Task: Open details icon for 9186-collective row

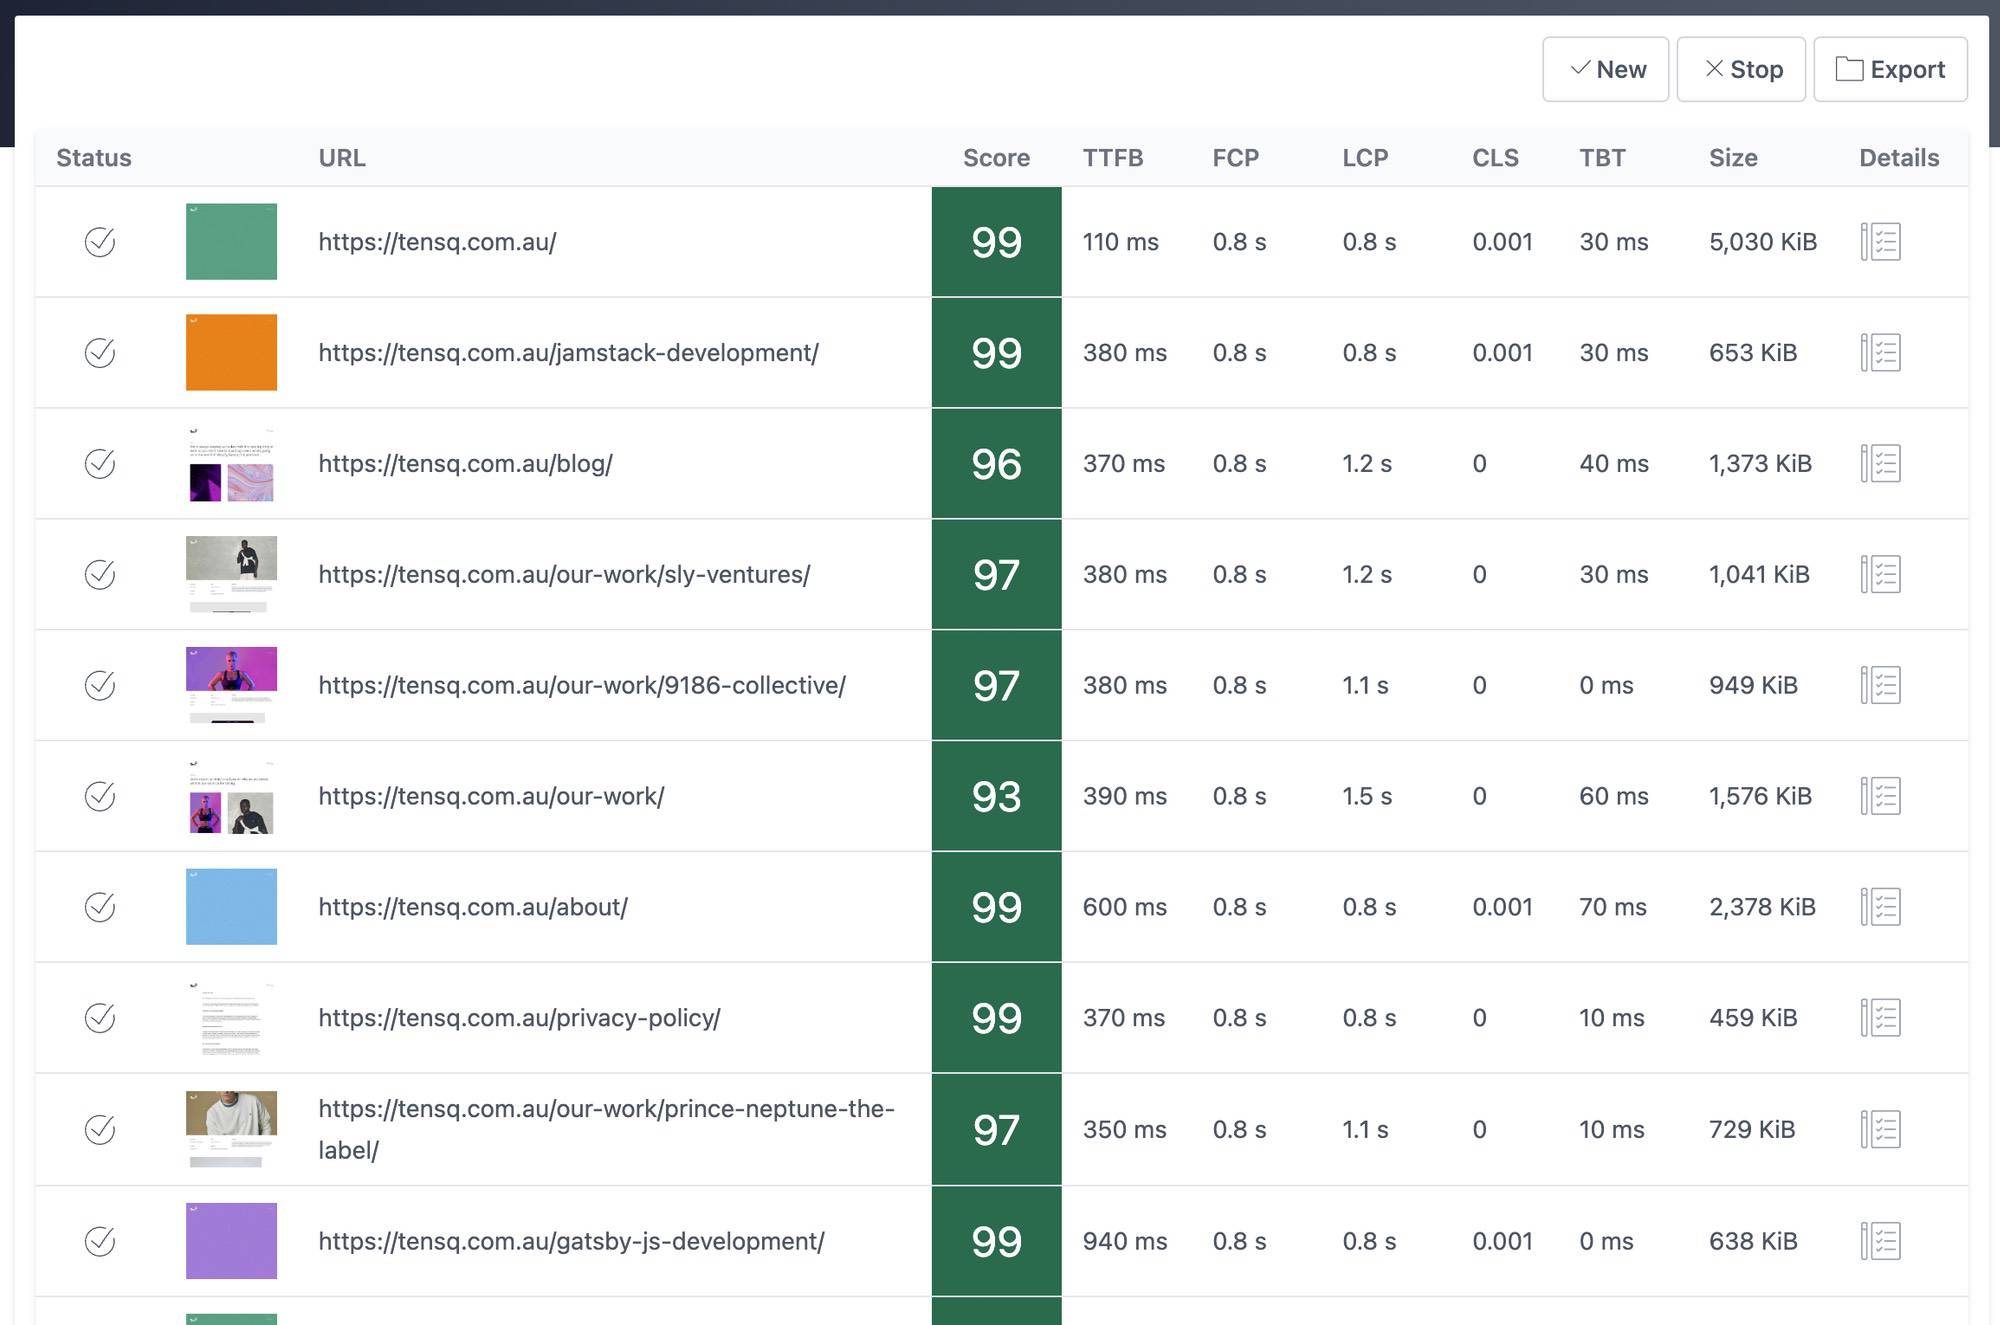Action: 1880,686
